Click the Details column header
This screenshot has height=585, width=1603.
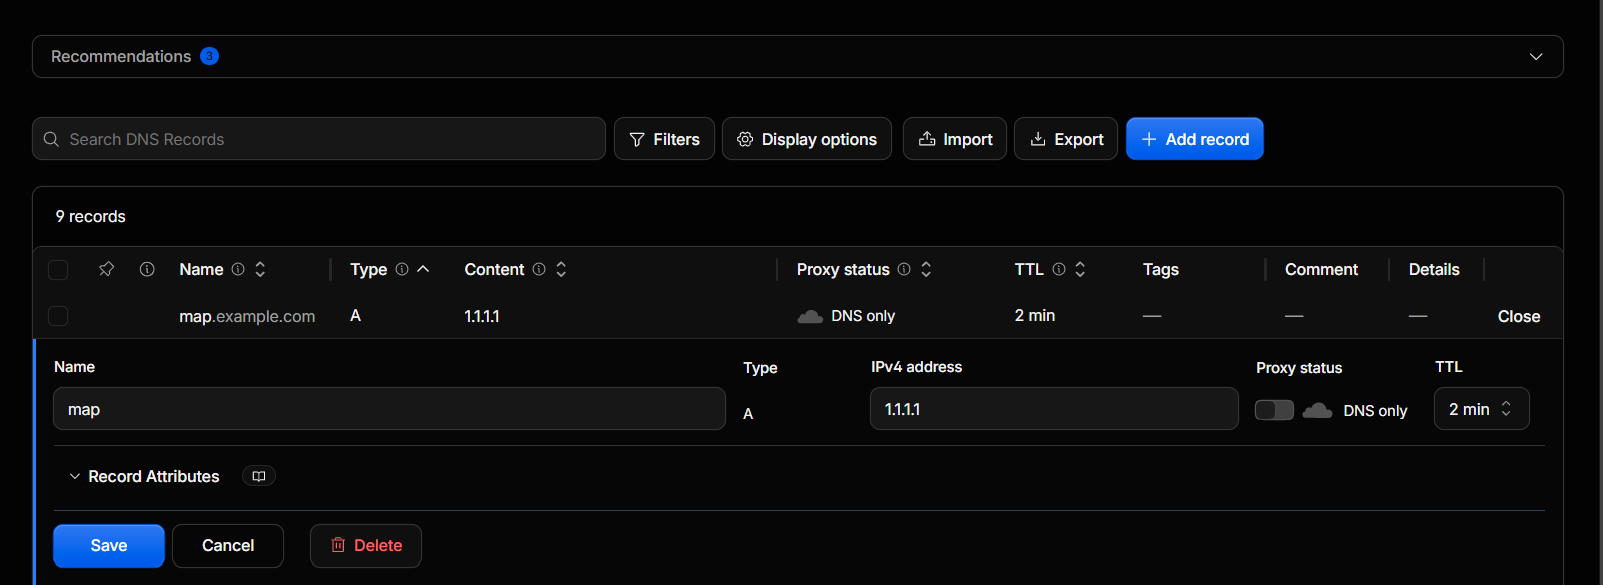pyautogui.click(x=1434, y=269)
